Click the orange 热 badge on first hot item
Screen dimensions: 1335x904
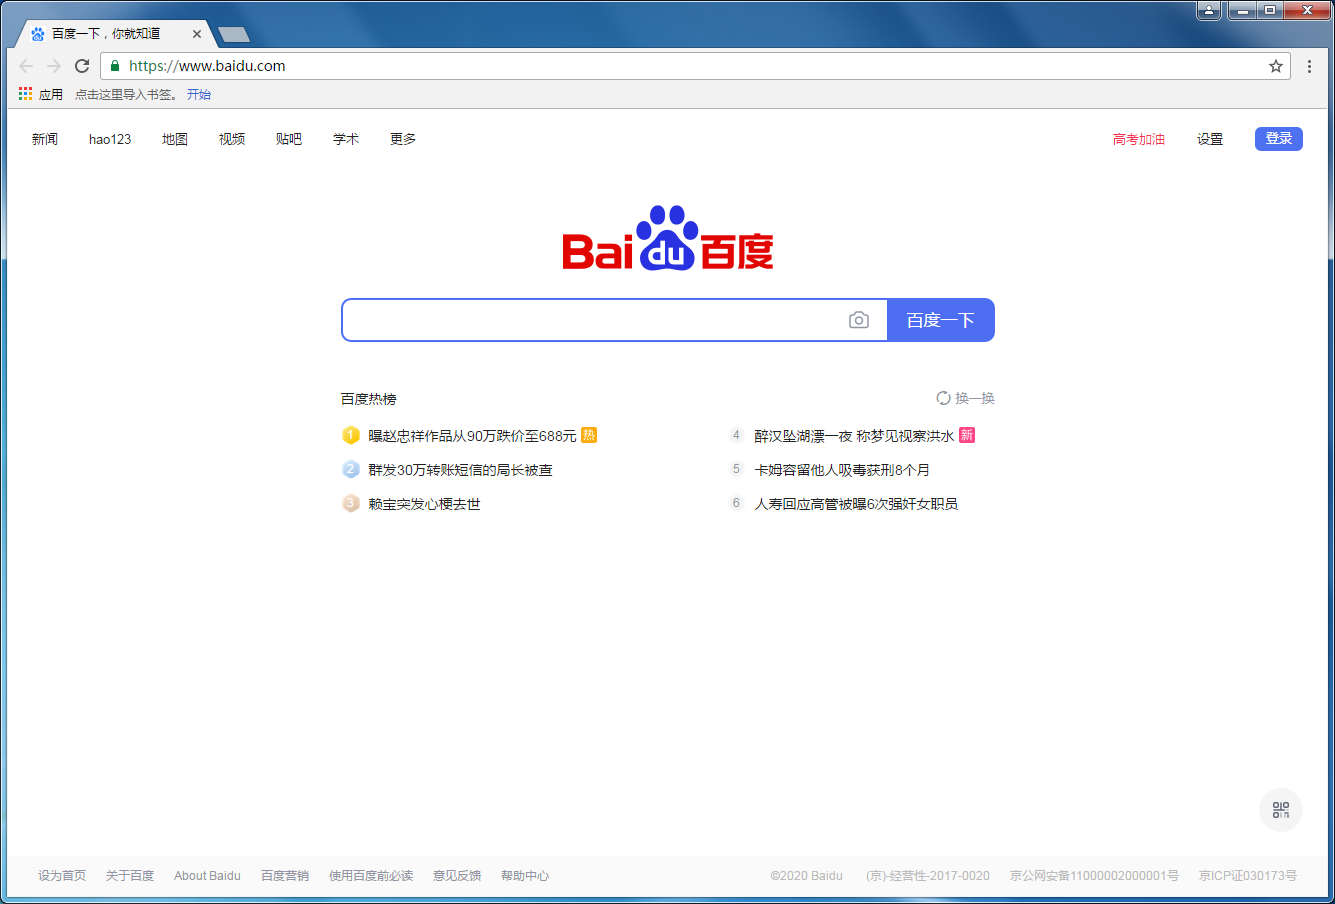pos(589,435)
